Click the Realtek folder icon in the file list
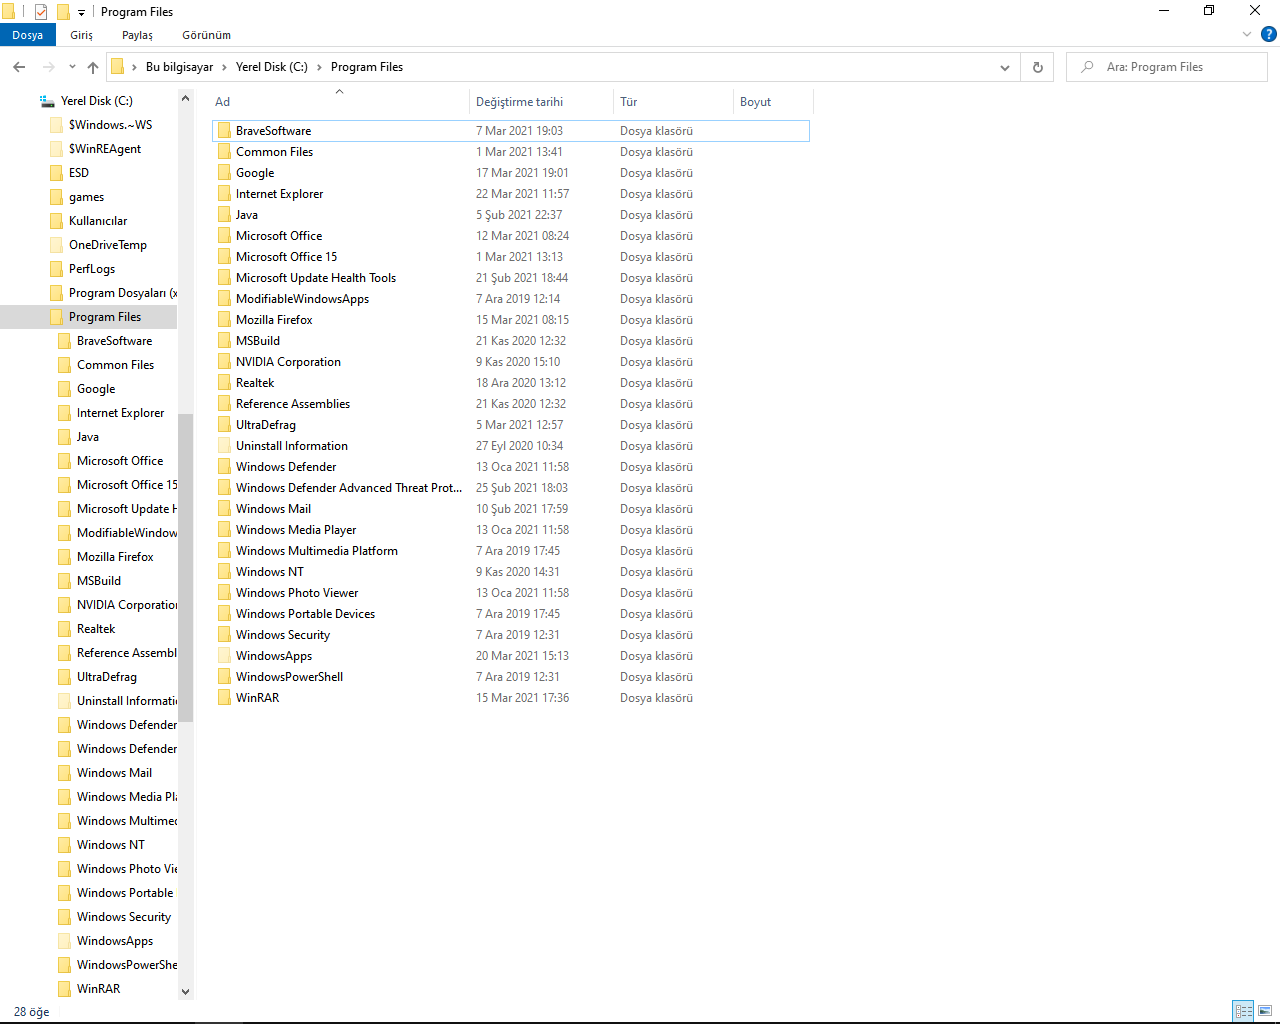This screenshot has height=1024, width=1280. click(x=224, y=383)
